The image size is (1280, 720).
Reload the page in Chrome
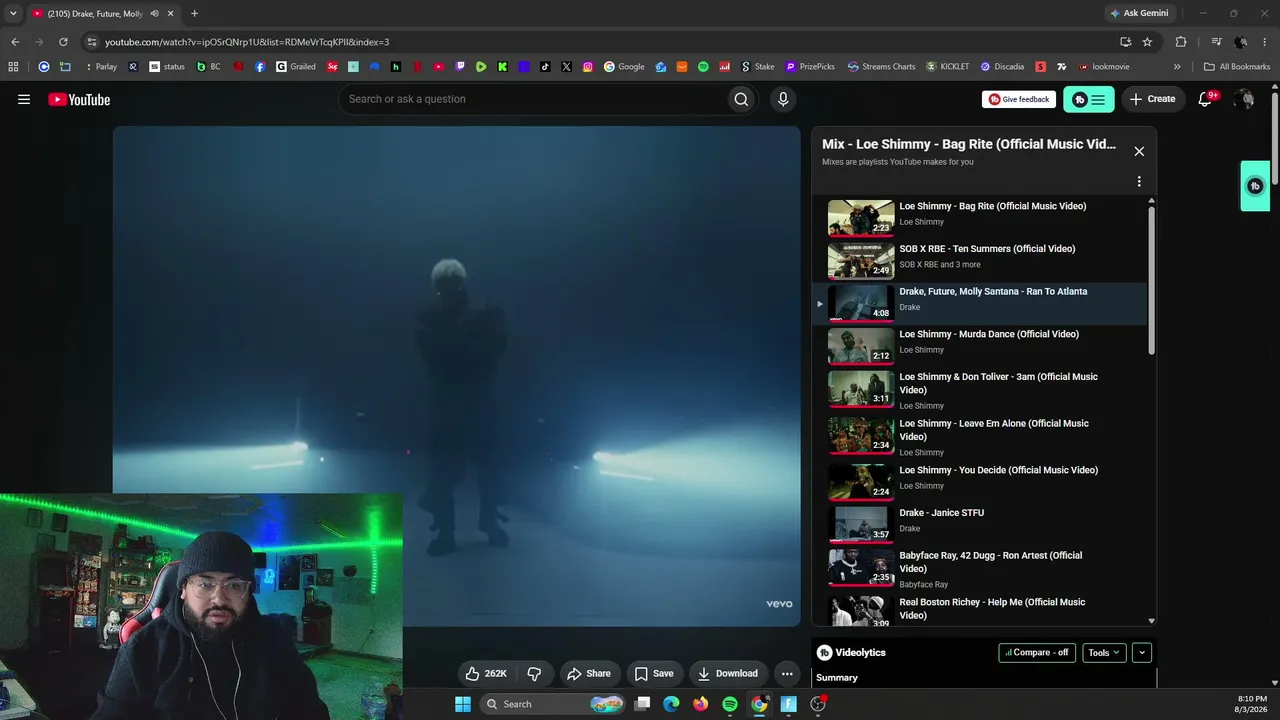tap(63, 42)
